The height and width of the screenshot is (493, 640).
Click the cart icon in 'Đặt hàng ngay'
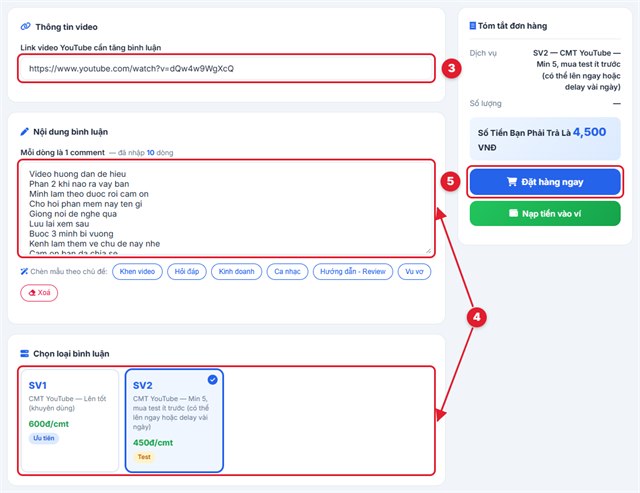[512, 182]
